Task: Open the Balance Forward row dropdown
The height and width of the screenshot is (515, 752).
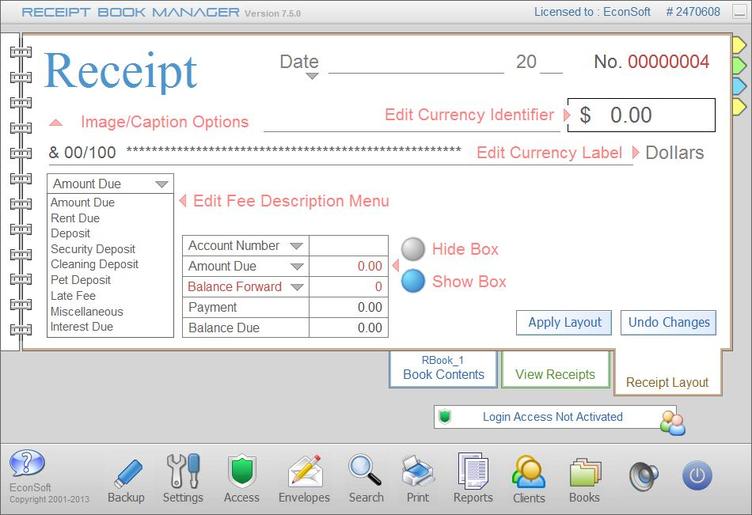Action: (296, 287)
